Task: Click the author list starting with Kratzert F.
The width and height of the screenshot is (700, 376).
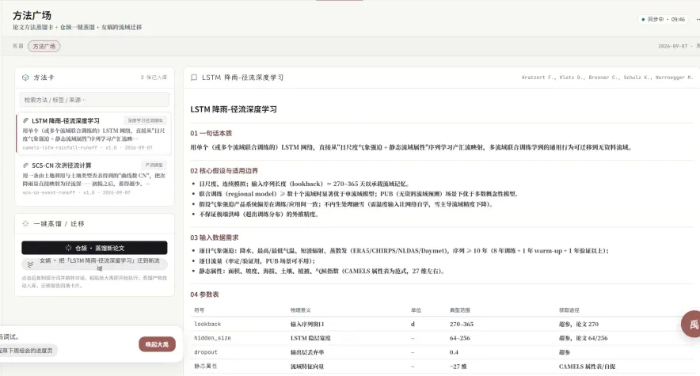Action: tap(607, 78)
